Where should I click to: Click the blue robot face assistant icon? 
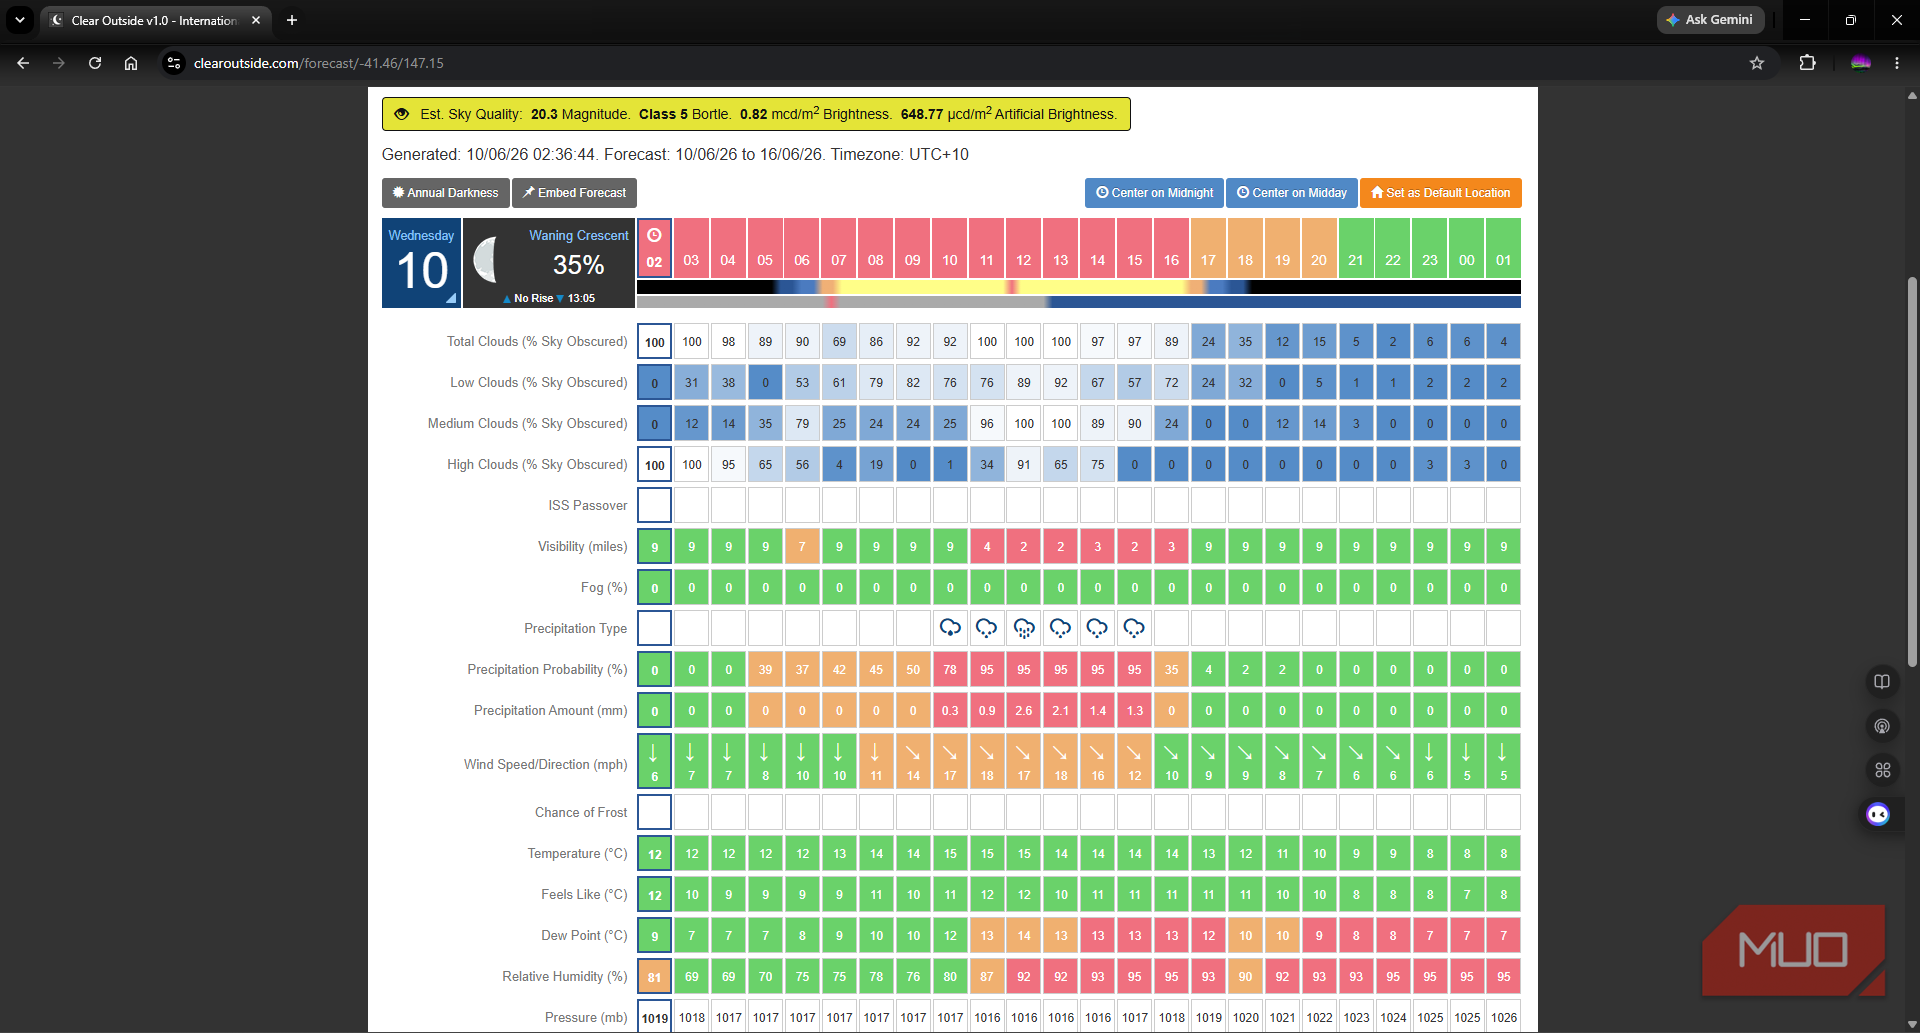(1878, 814)
